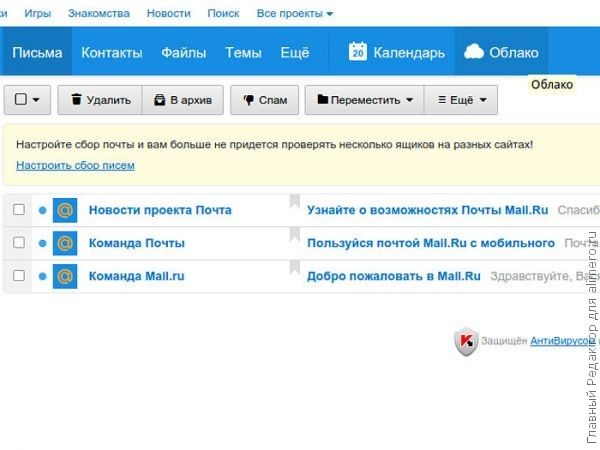600x450 pixels.
Task: Click avatar of Команда Mail.ru
Action: click(x=65, y=276)
